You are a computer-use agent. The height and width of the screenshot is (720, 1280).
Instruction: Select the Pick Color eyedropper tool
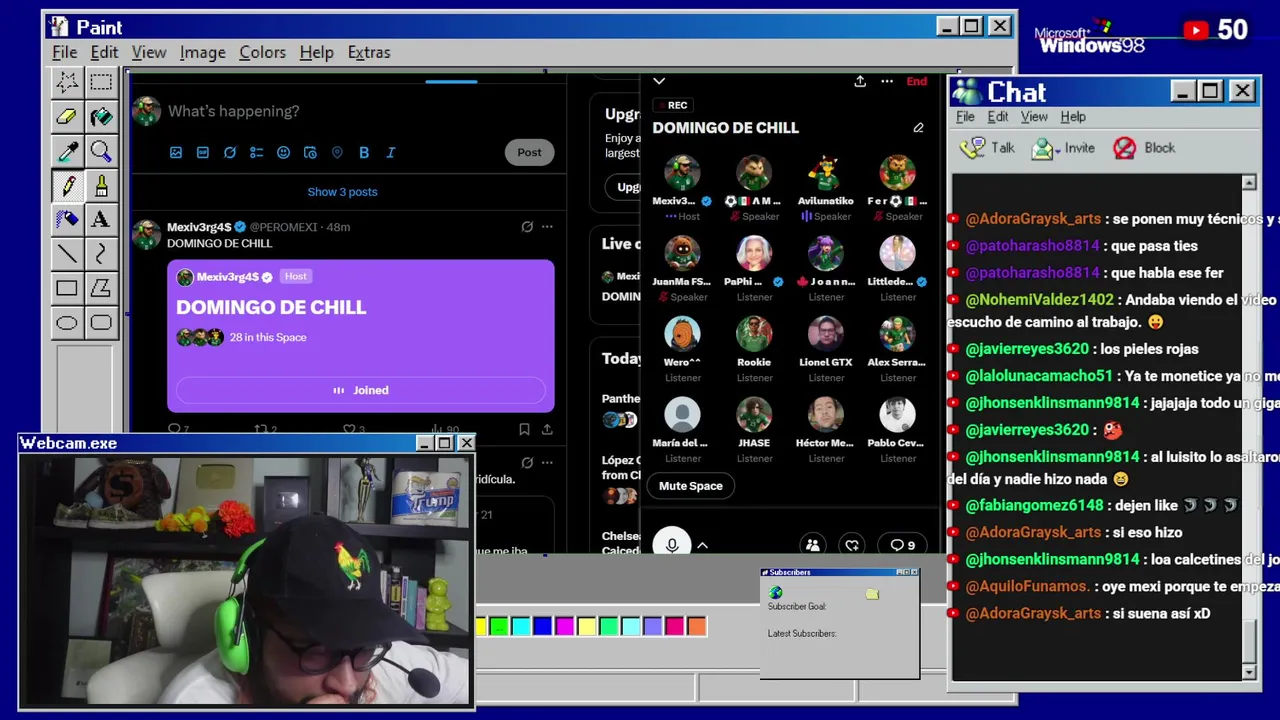point(67,151)
